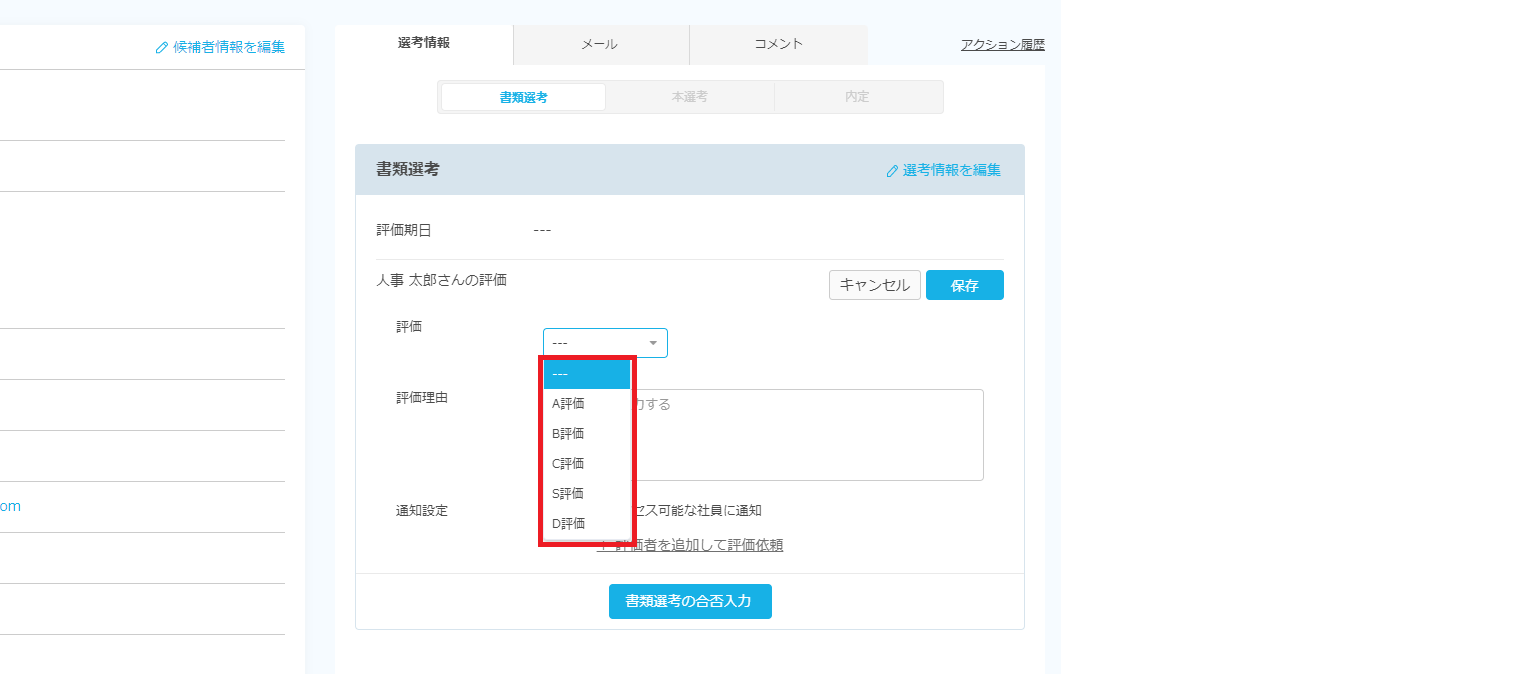Open the アクション履歴 link
The image size is (1536, 674).
tap(1002, 45)
